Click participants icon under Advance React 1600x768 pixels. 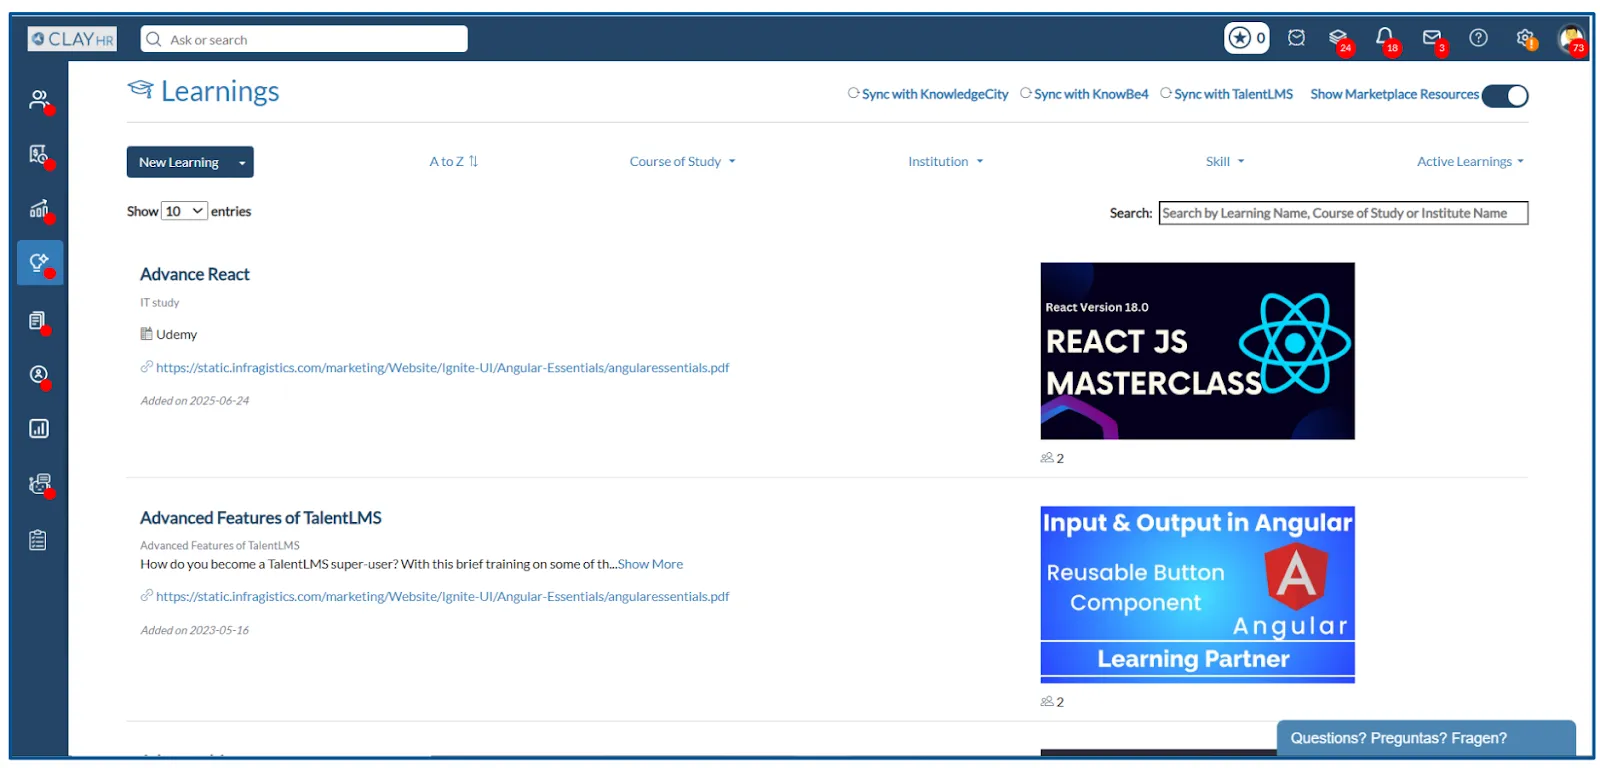tap(1046, 458)
